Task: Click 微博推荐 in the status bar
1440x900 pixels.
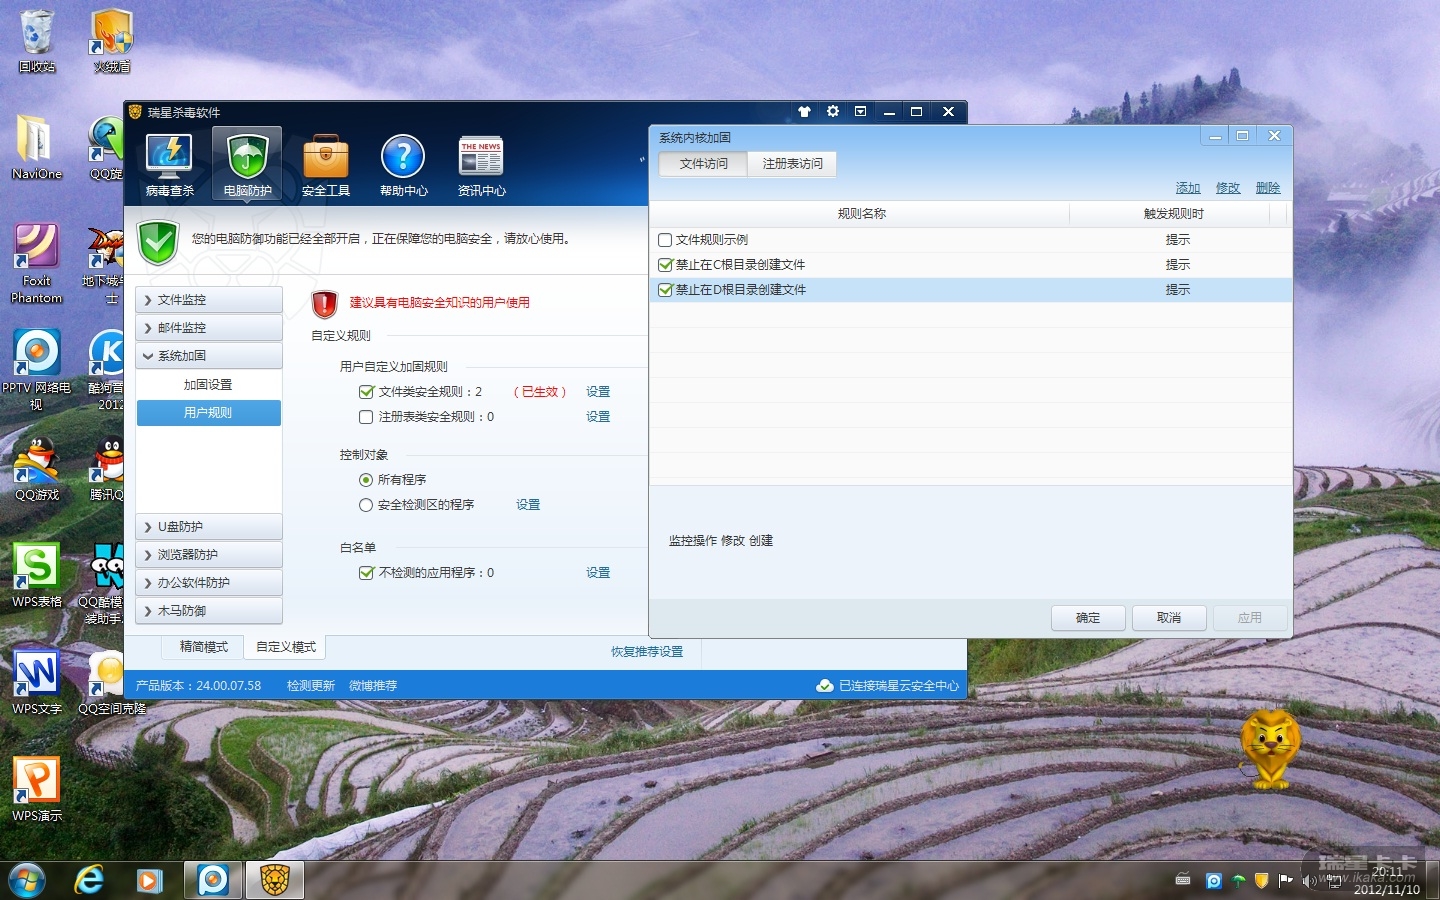Action: (373, 686)
